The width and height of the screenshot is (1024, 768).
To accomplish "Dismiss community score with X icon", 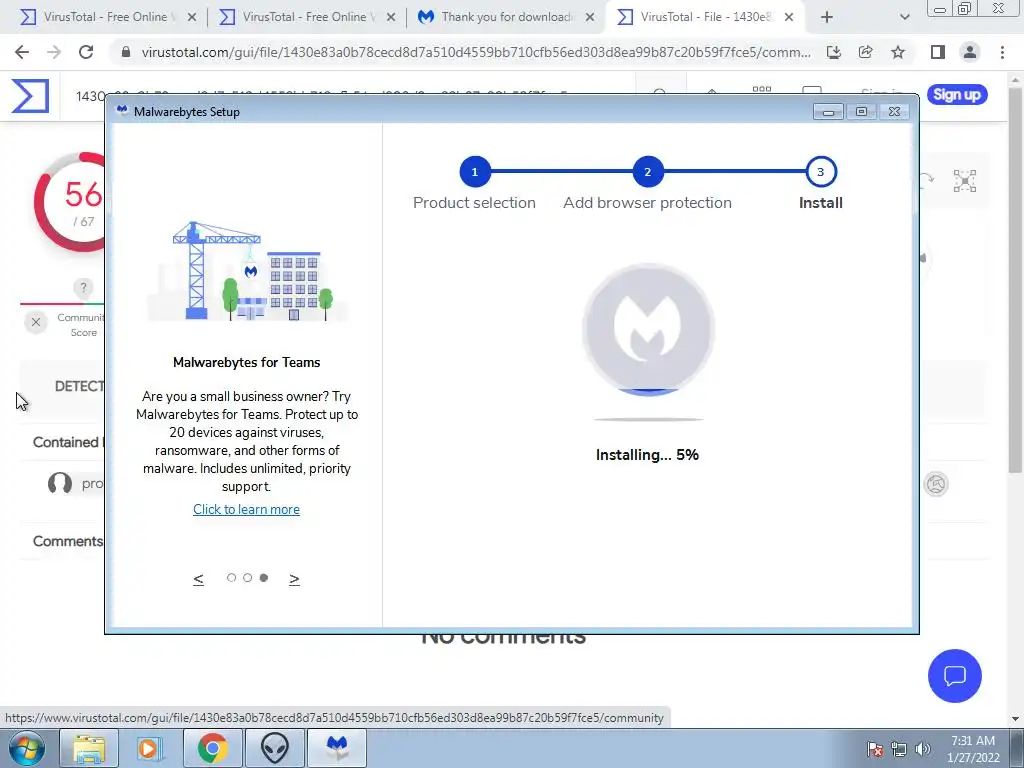I will tap(36, 322).
